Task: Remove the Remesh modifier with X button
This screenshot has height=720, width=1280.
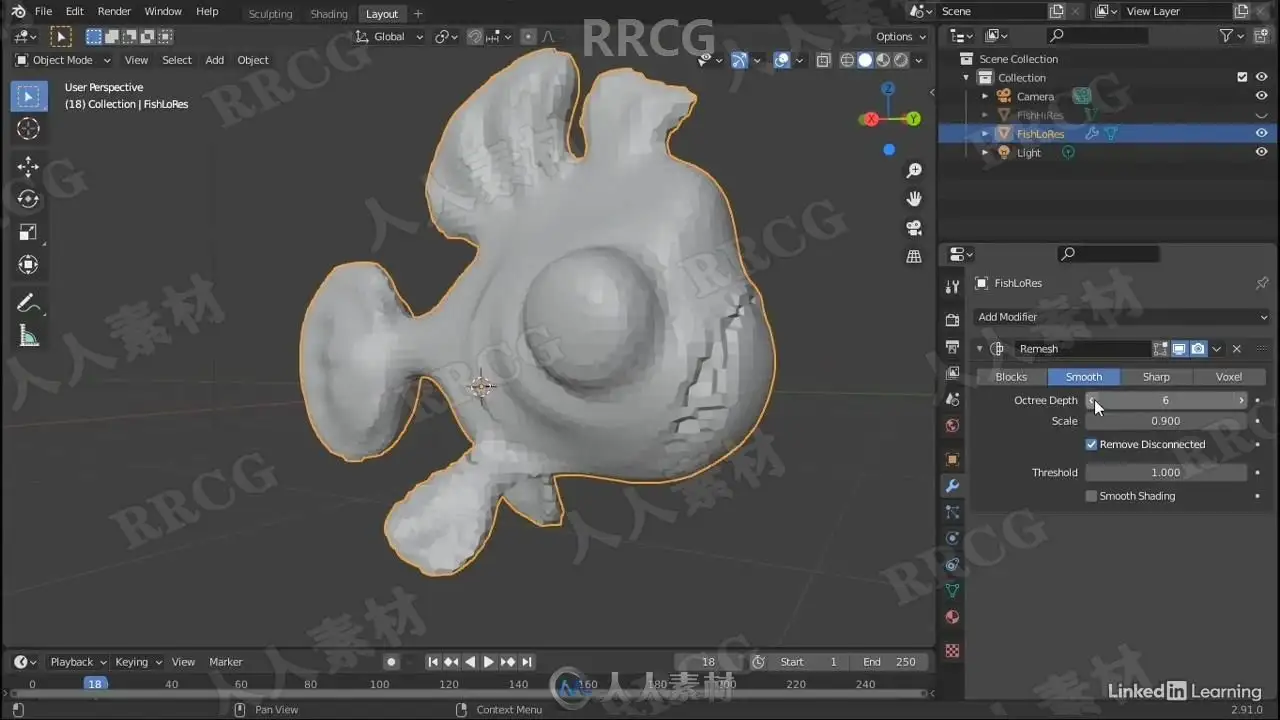Action: pyautogui.click(x=1237, y=349)
